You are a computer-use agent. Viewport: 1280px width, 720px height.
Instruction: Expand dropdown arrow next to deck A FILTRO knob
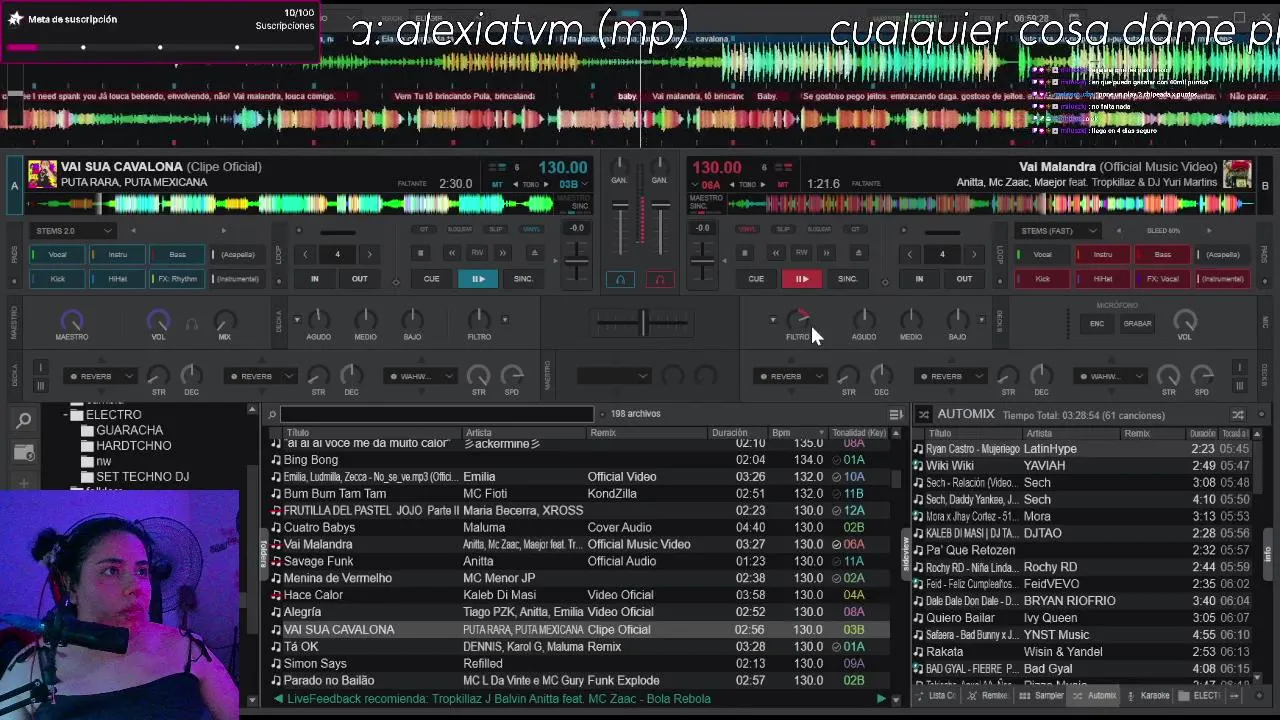[505, 320]
